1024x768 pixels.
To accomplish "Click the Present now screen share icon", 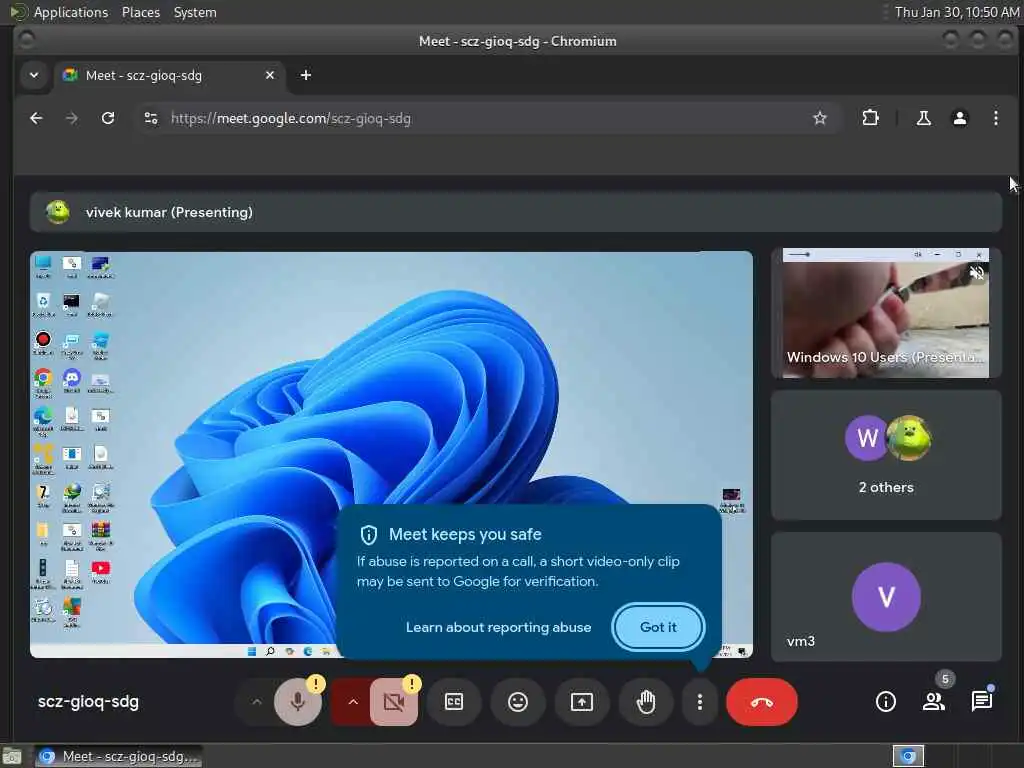I will coord(582,702).
